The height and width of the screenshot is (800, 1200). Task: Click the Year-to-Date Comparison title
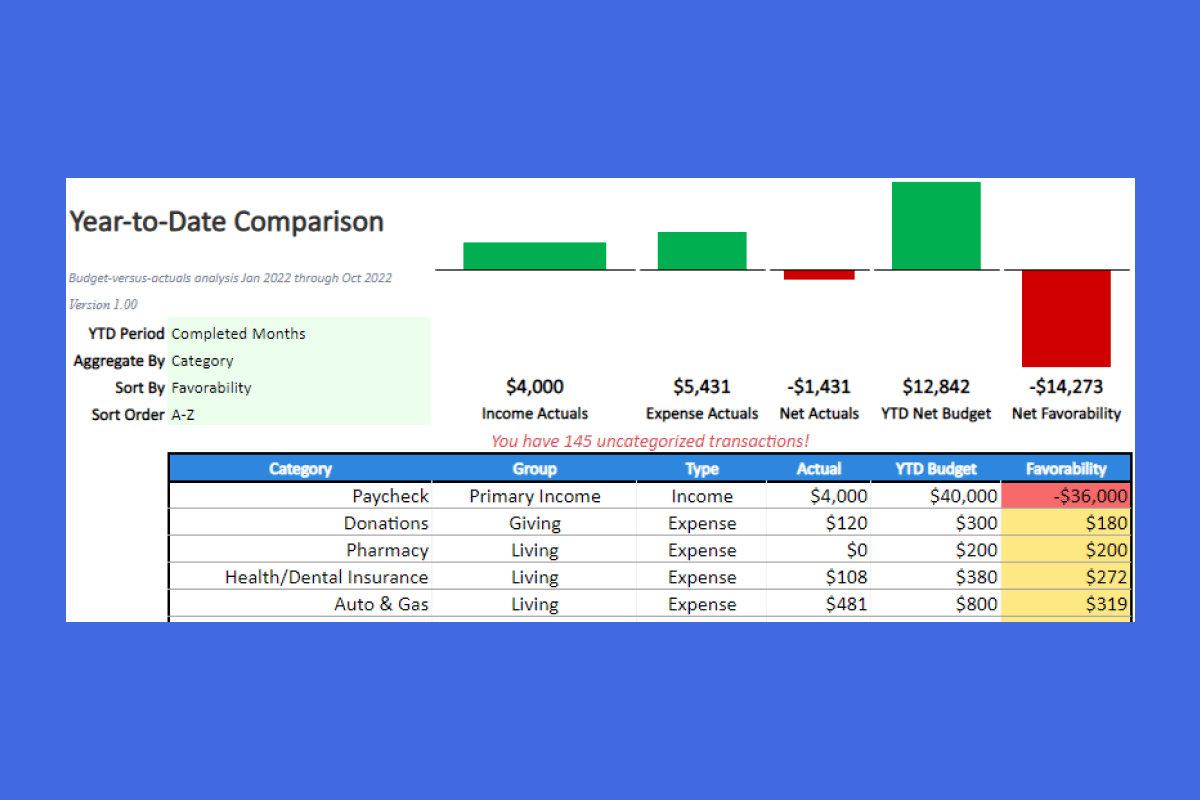(x=226, y=221)
